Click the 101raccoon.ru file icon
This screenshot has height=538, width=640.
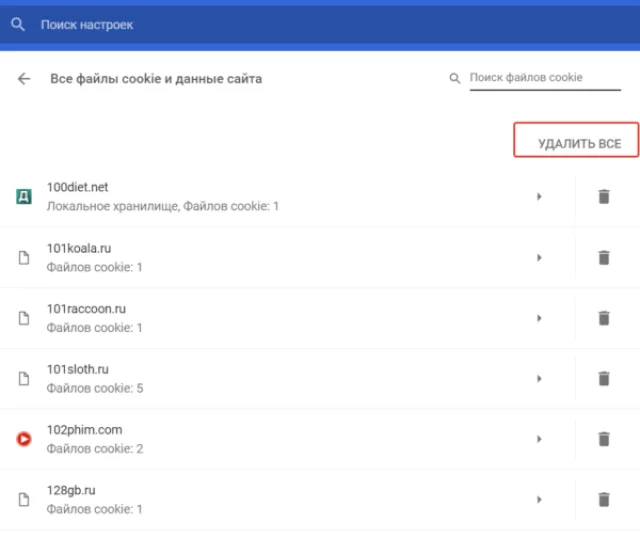(24, 318)
